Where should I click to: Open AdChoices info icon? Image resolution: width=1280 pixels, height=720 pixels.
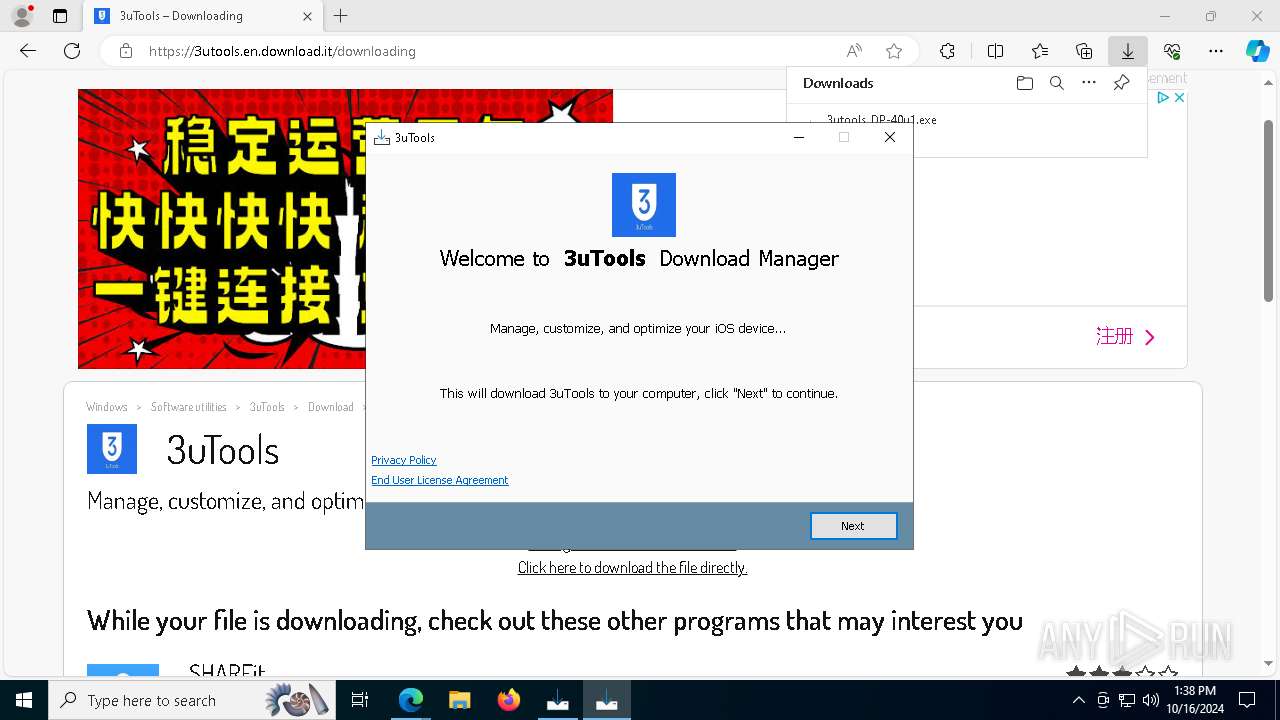[x=1164, y=97]
